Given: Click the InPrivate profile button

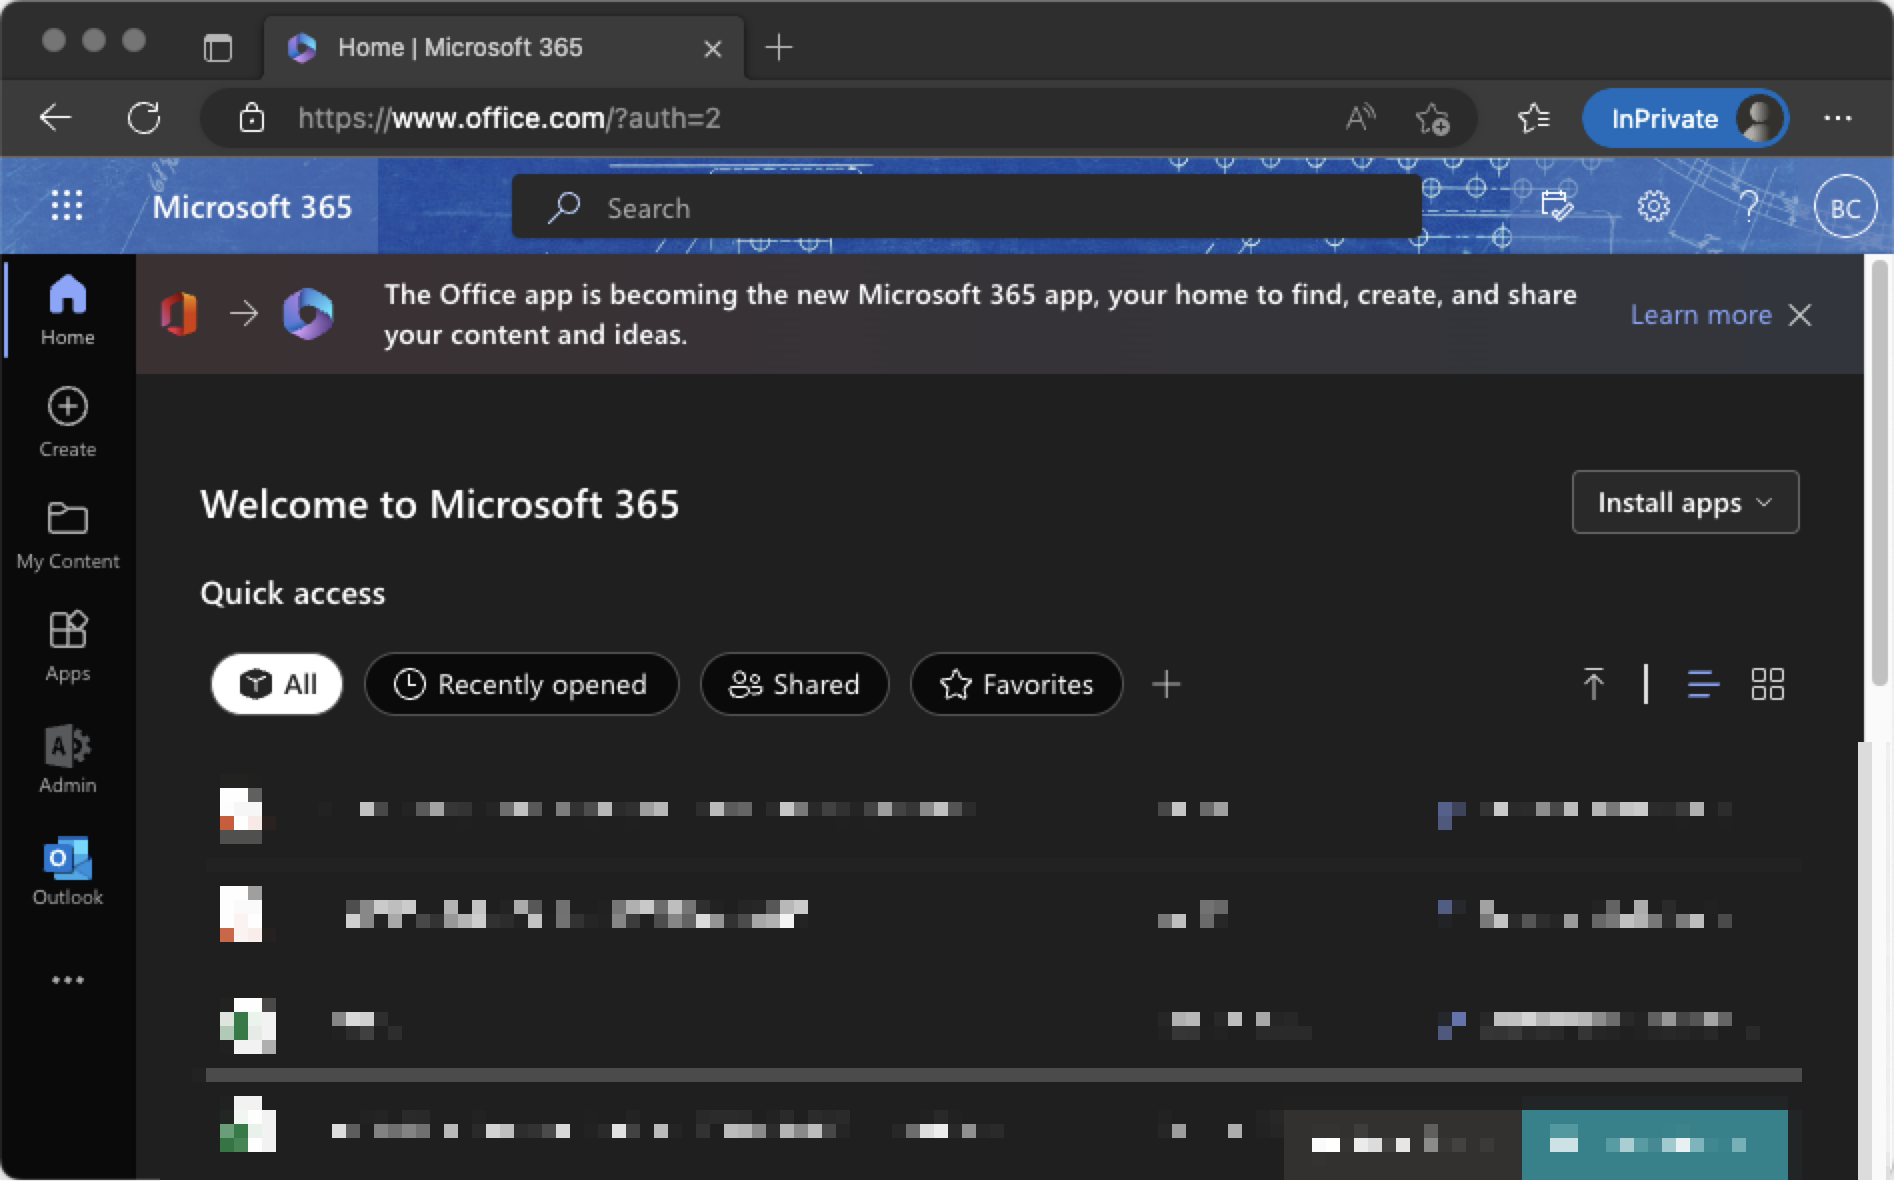Looking at the screenshot, I should pos(1685,118).
